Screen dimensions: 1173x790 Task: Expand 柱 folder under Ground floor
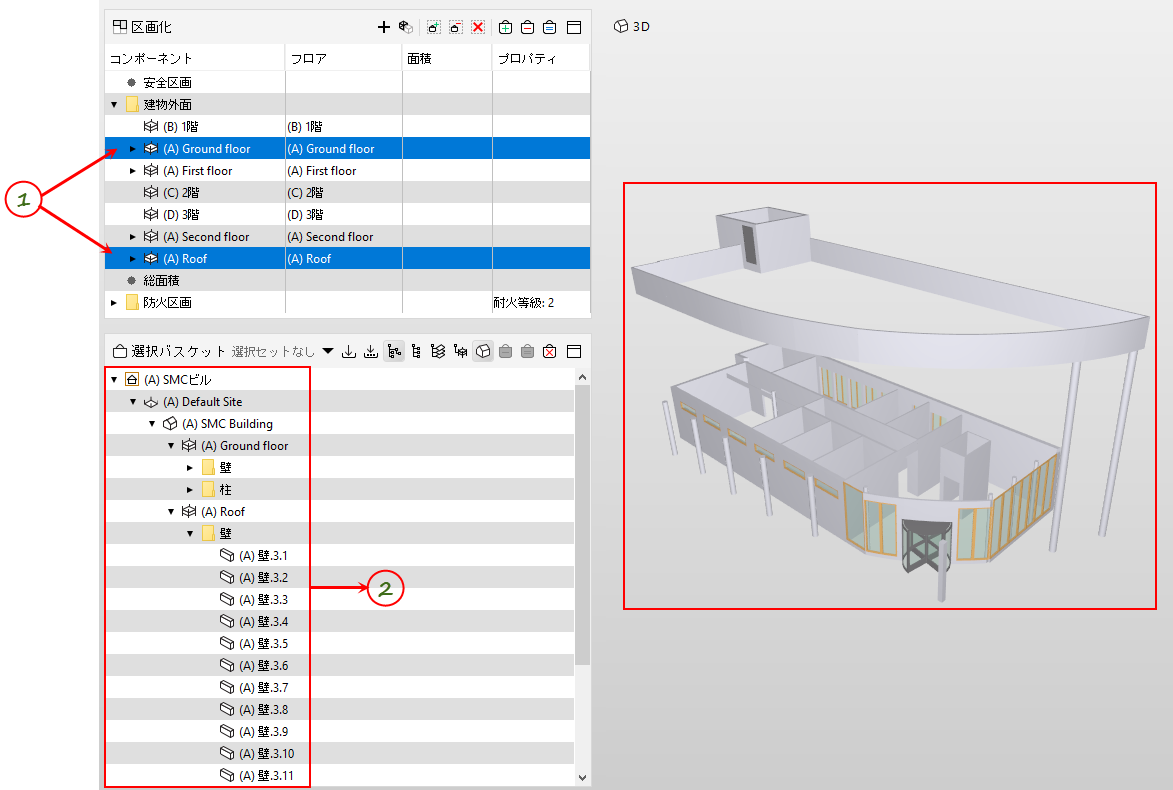(189, 490)
